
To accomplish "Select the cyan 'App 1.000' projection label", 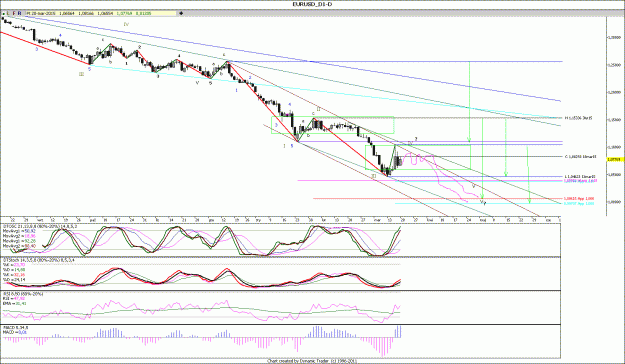I will [579, 203].
